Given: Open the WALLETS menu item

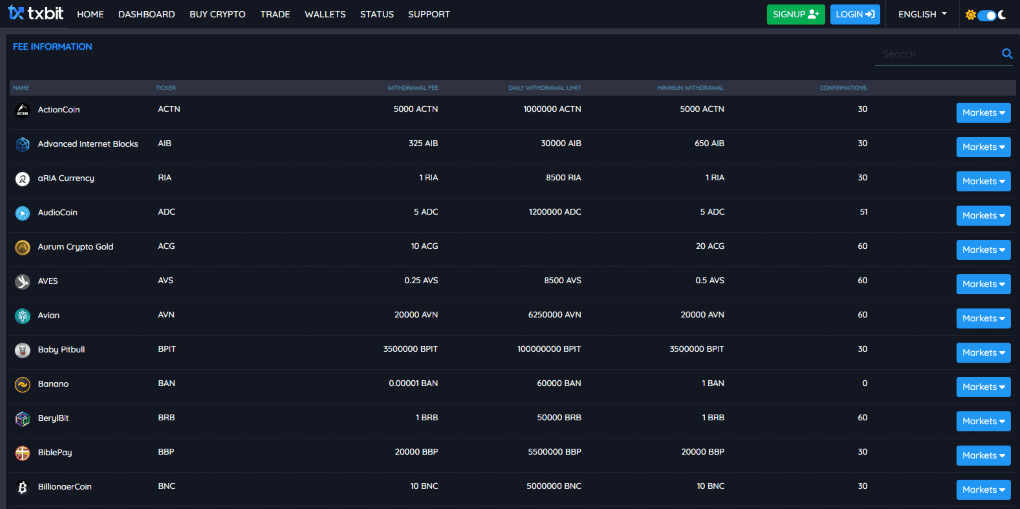Looking at the screenshot, I should 325,14.
